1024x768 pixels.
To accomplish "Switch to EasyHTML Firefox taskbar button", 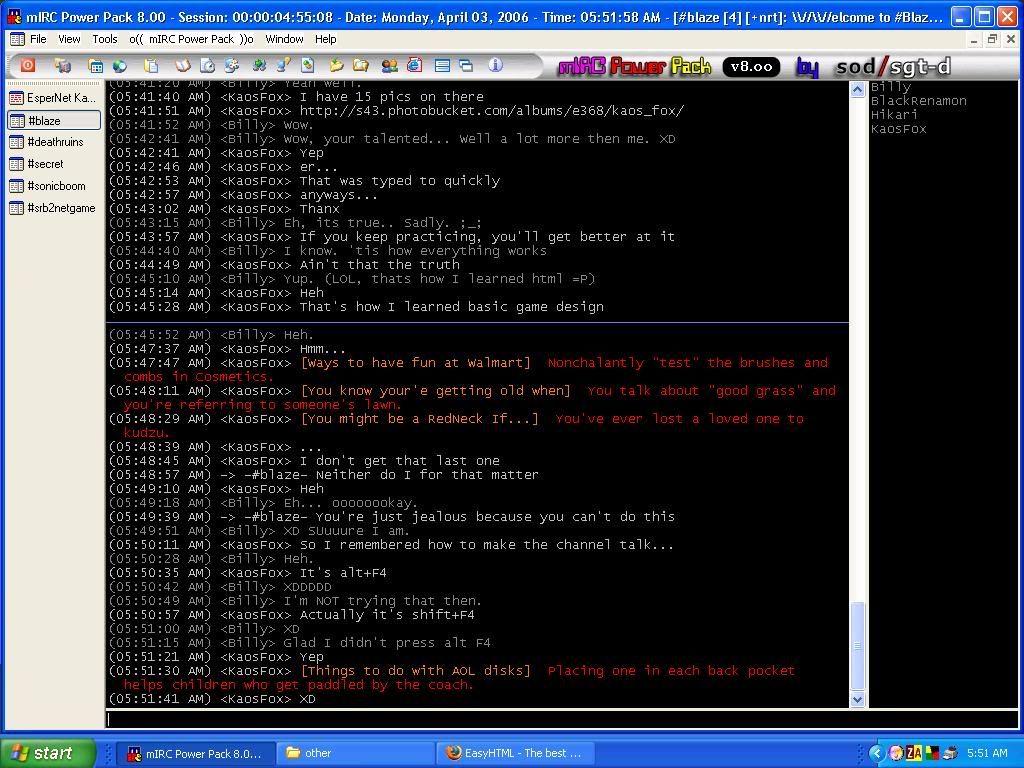I will 515,753.
